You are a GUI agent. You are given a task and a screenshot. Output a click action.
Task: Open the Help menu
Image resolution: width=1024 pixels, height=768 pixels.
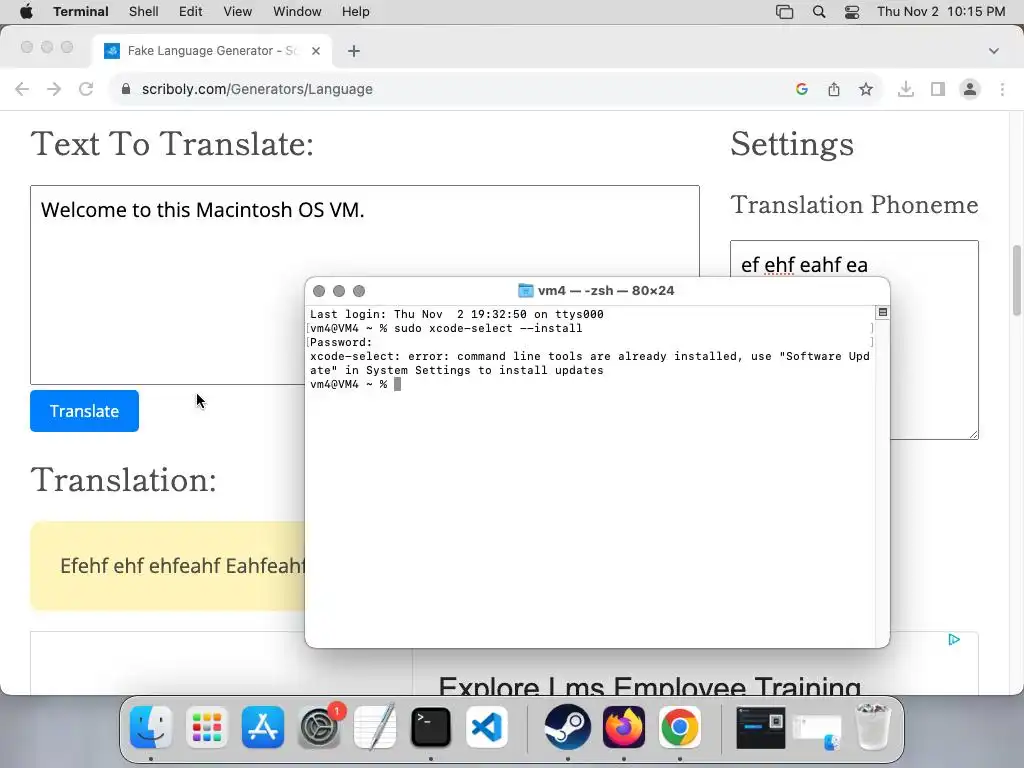tap(356, 12)
